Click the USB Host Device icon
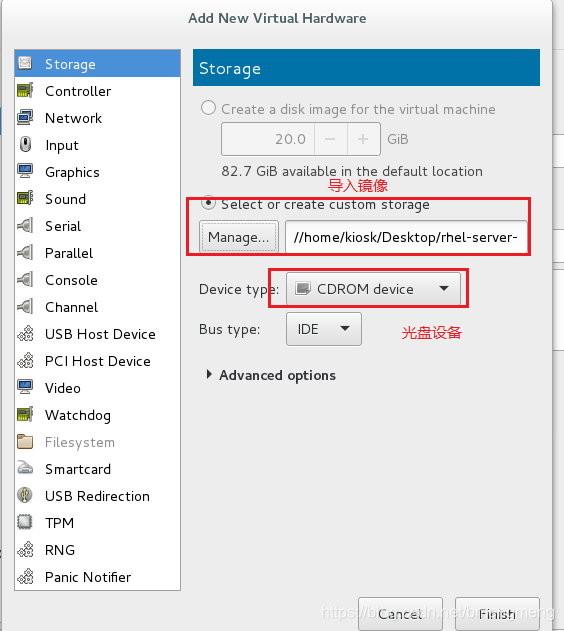 click(25, 333)
